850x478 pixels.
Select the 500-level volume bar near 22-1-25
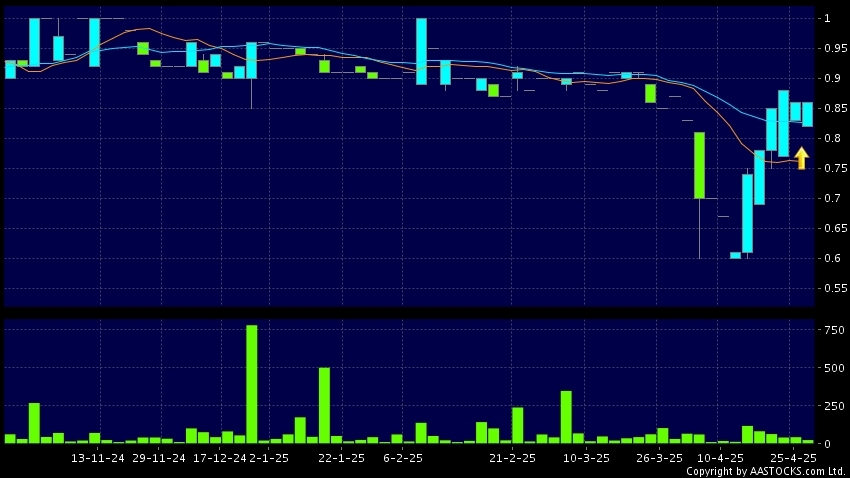coord(324,405)
